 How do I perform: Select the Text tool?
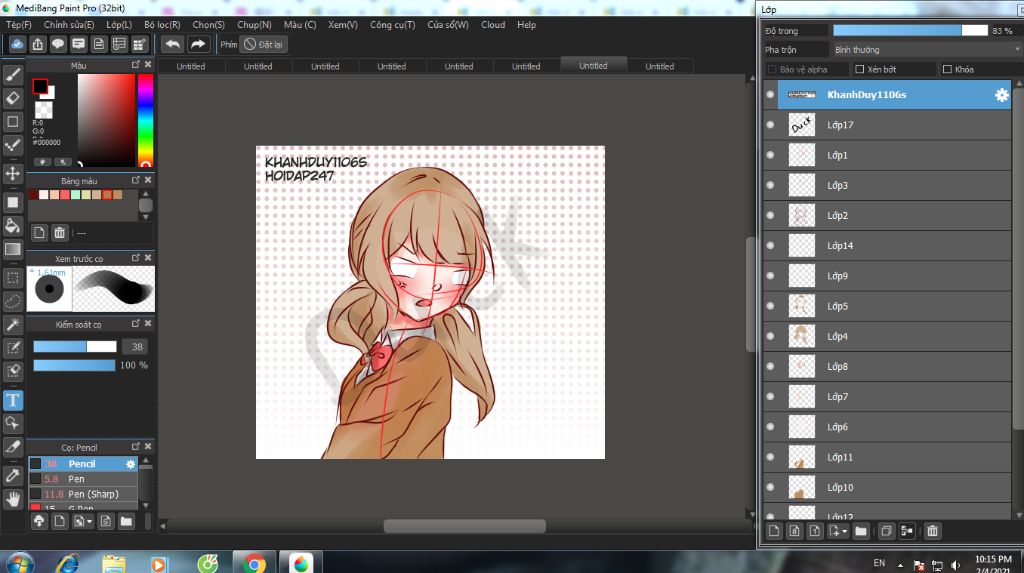[12, 400]
